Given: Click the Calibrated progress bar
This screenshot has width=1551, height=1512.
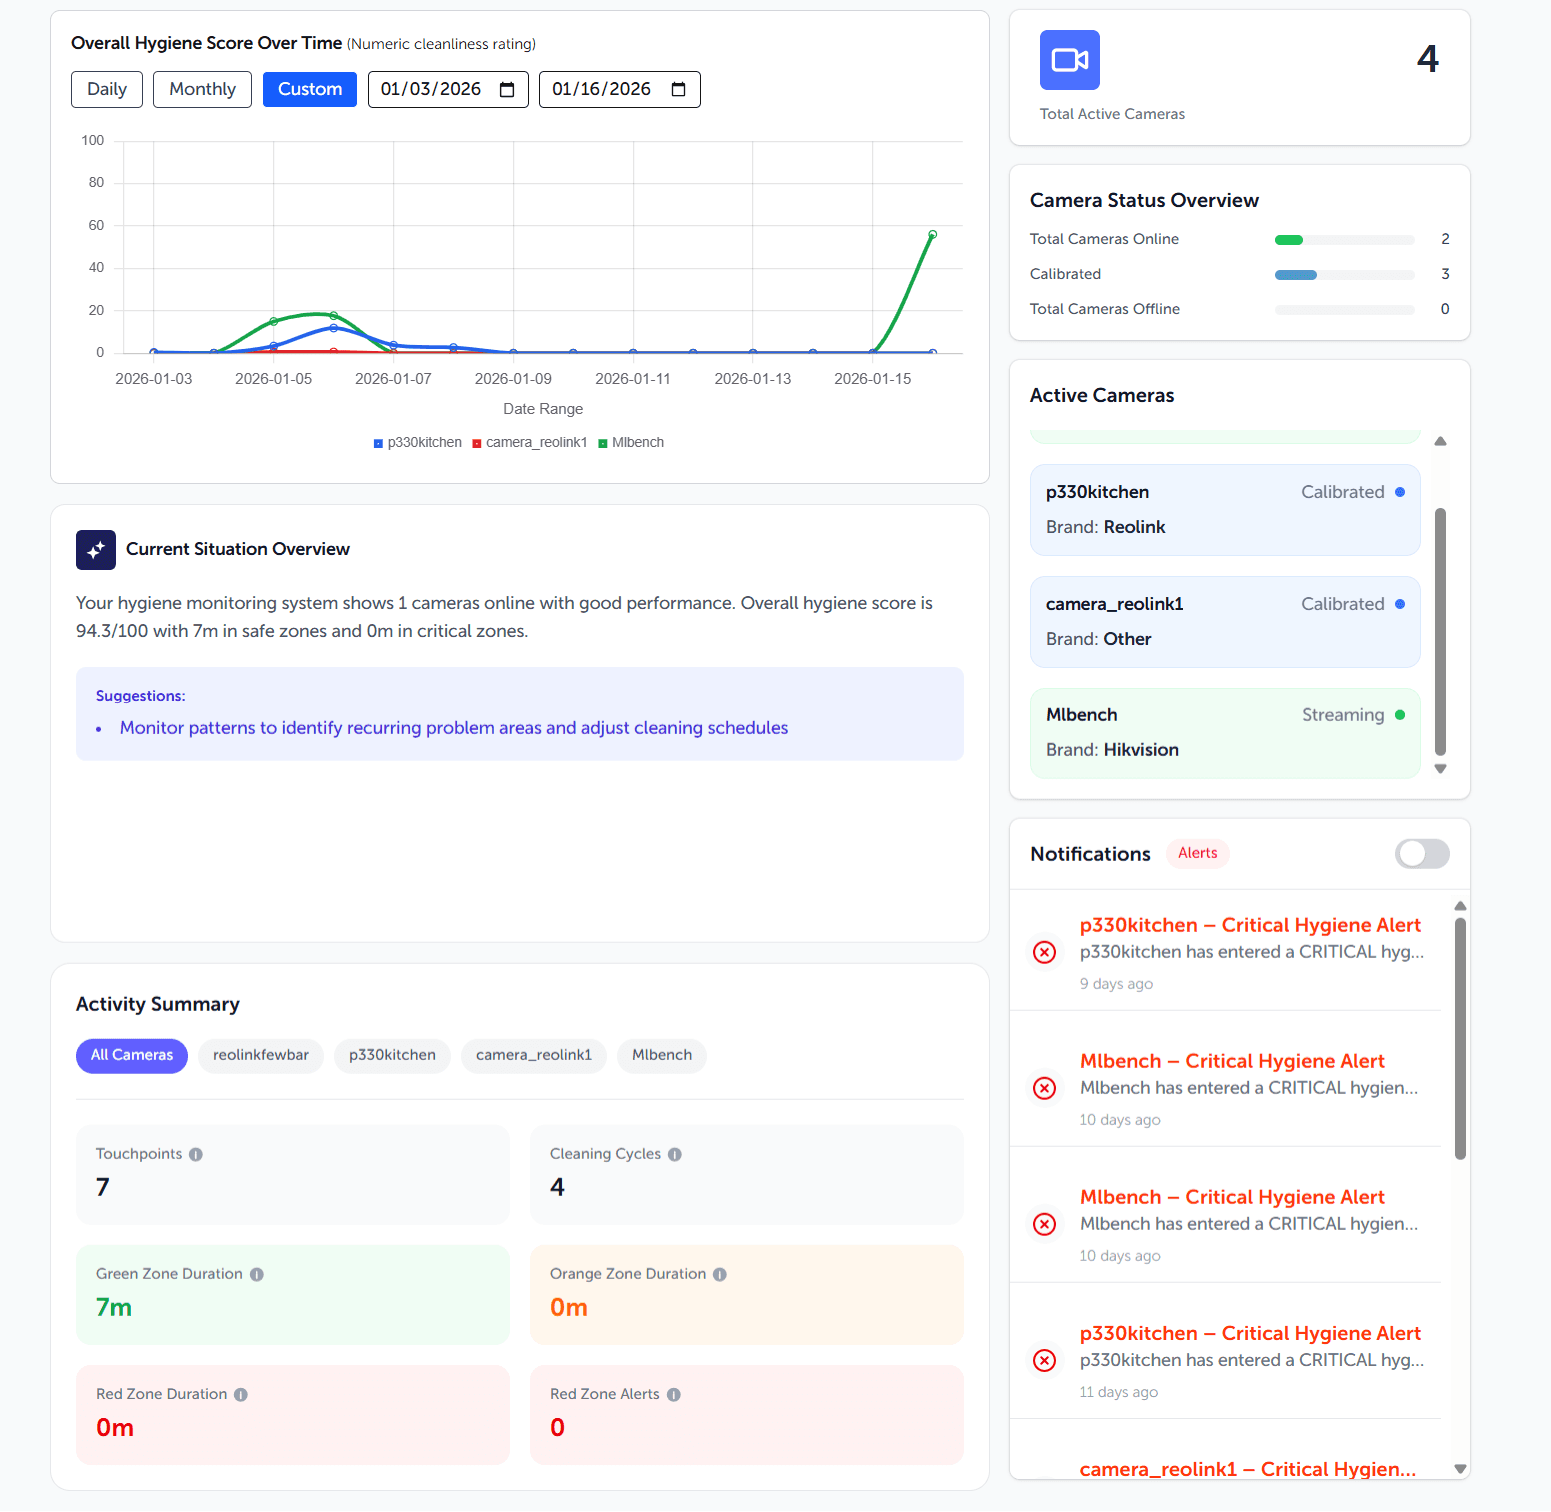Looking at the screenshot, I should [1344, 274].
